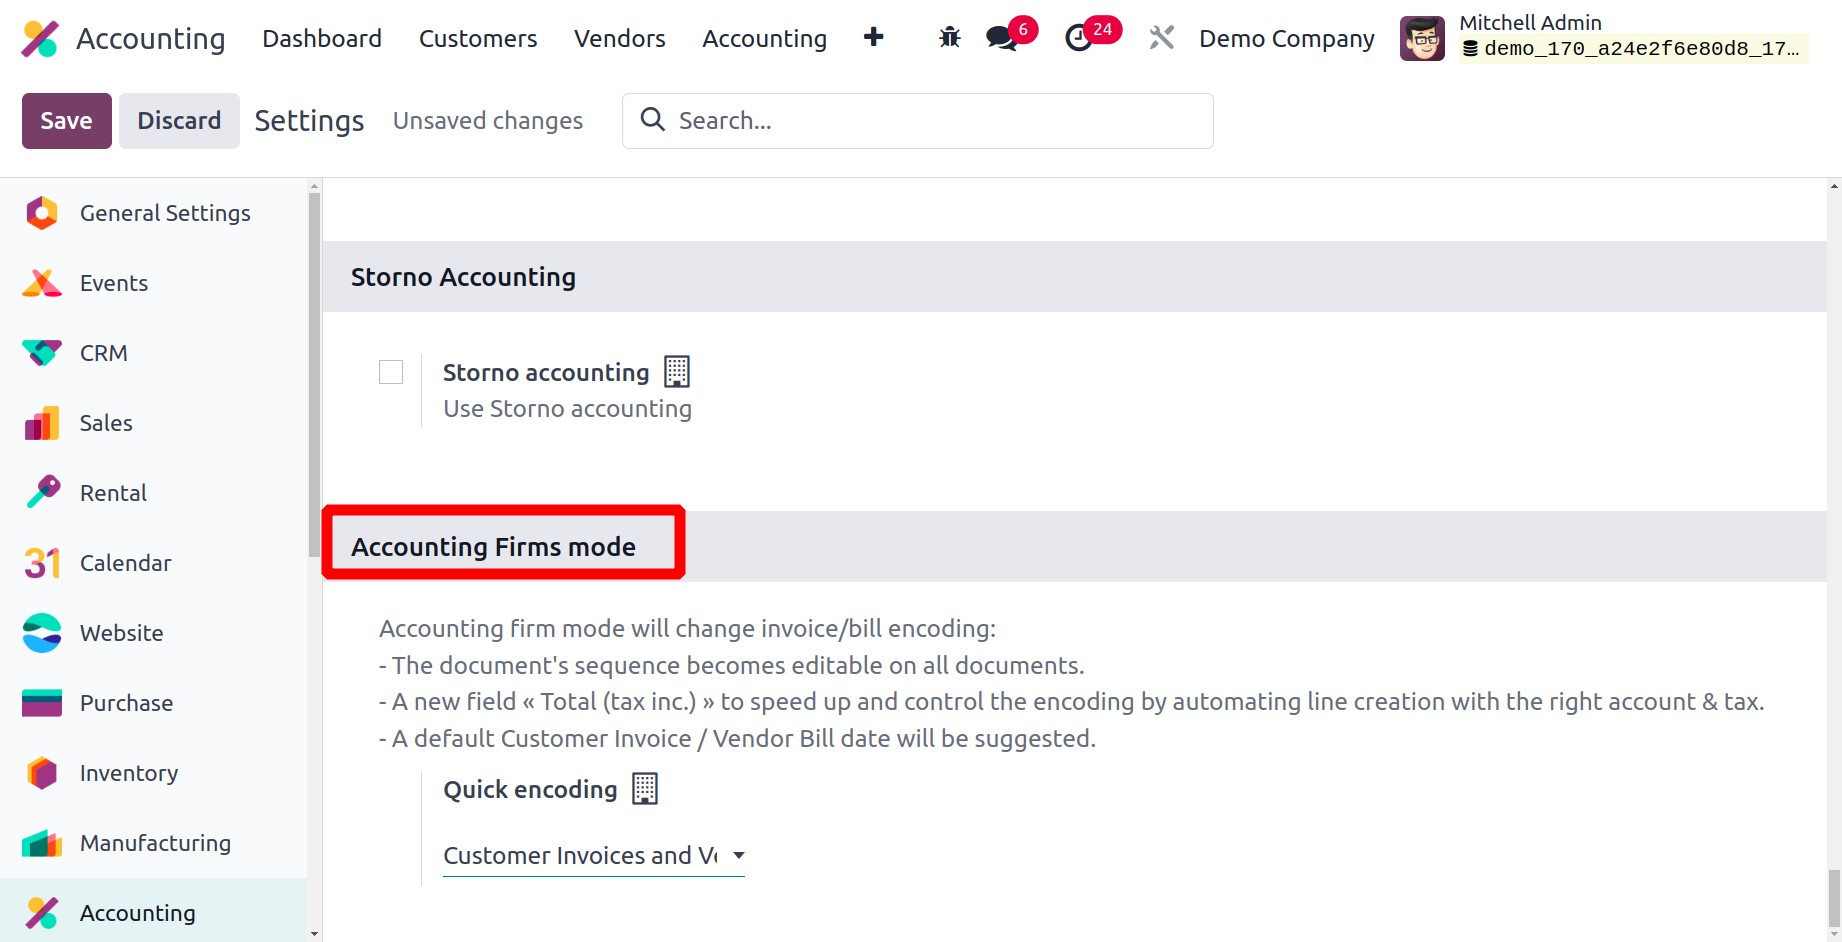Click the Accounting app logo icon

40,38
